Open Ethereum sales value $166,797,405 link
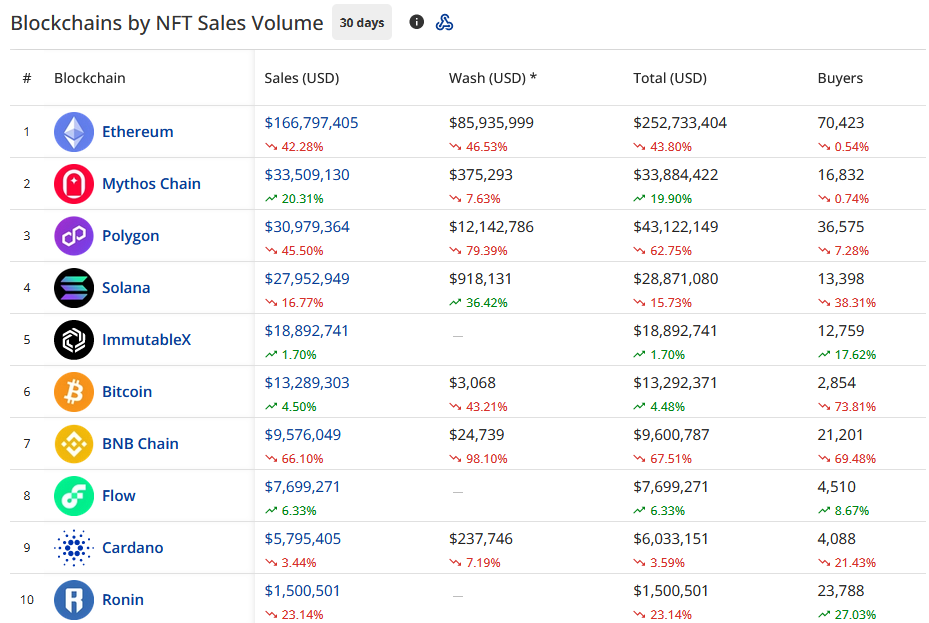 (311, 123)
